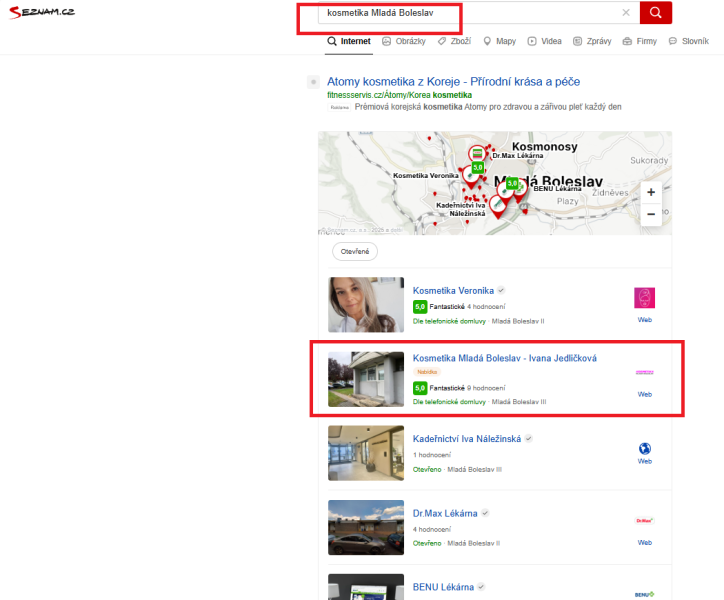Image resolution: width=724 pixels, height=600 pixels.
Task: Open the Kosmetika Veronika Web link
Action: point(645,320)
